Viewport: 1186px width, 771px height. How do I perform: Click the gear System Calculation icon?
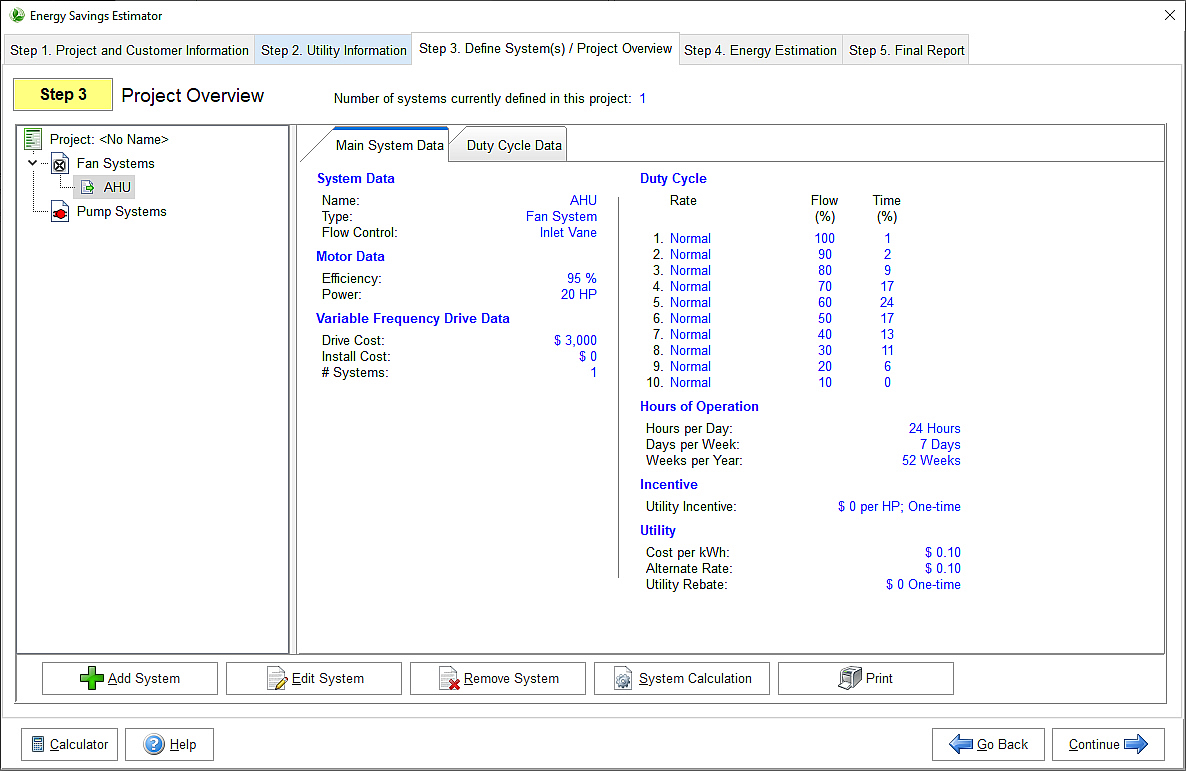[624, 679]
